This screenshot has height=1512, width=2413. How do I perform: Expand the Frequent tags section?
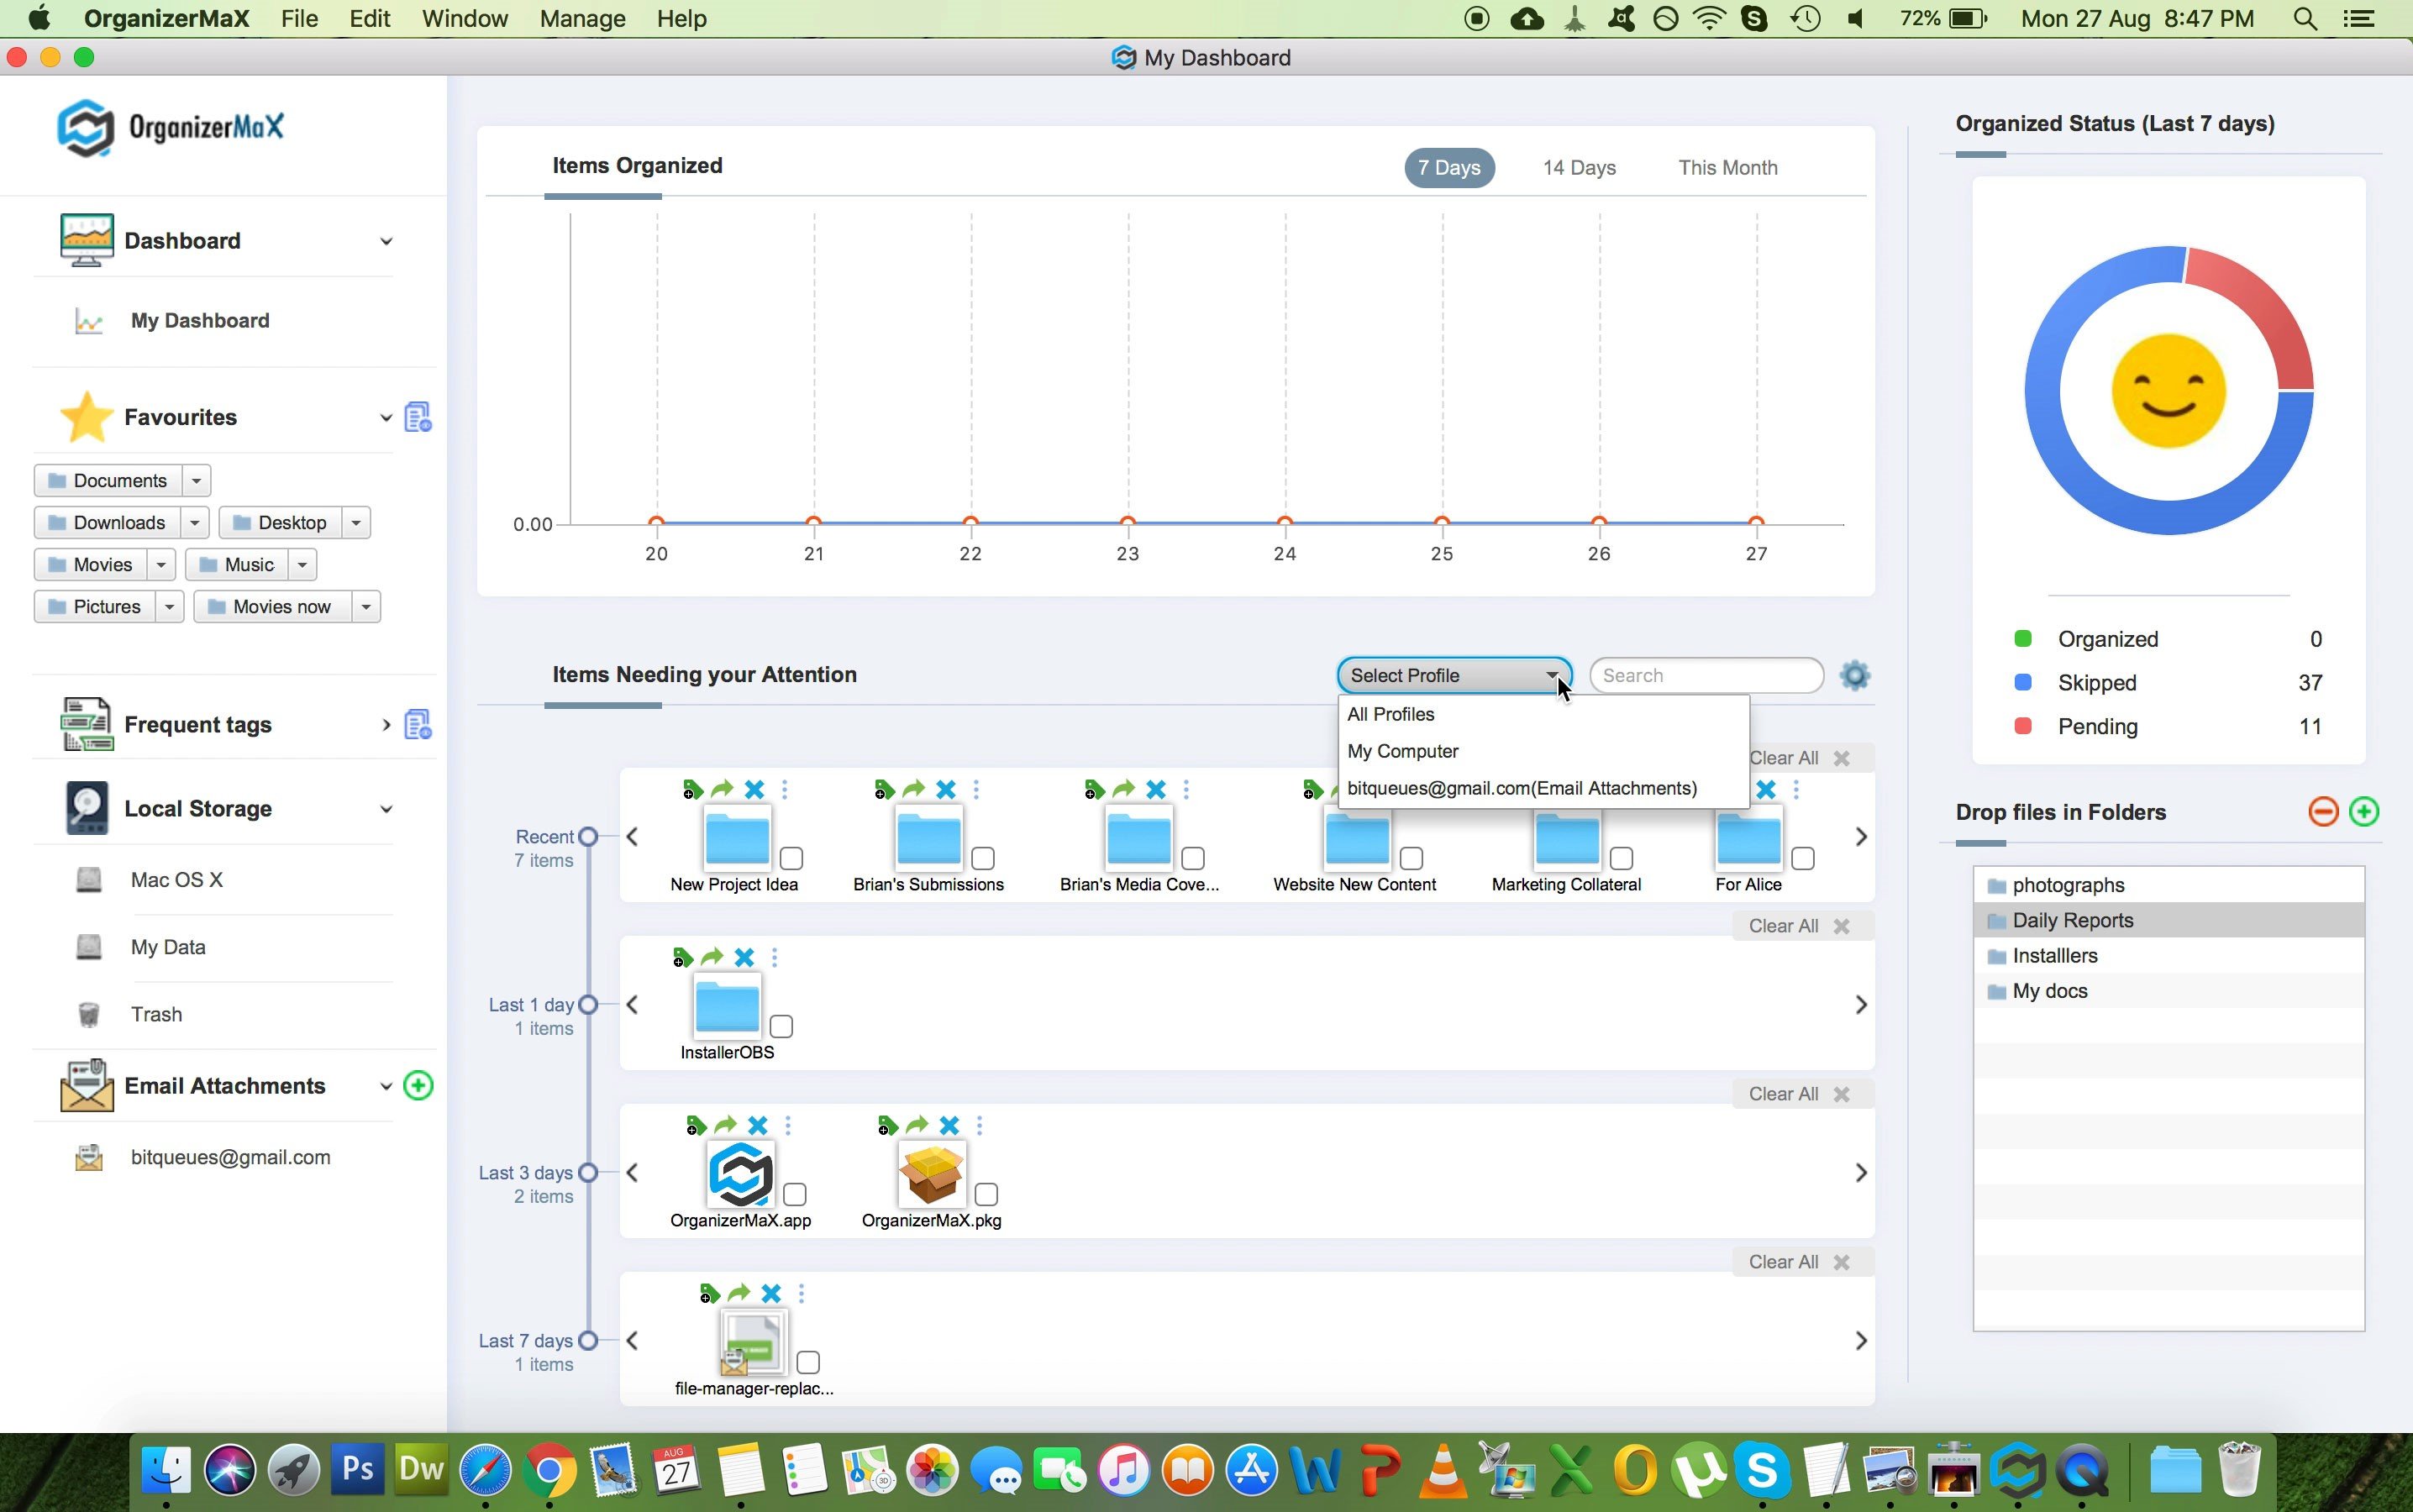tap(386, 724)
